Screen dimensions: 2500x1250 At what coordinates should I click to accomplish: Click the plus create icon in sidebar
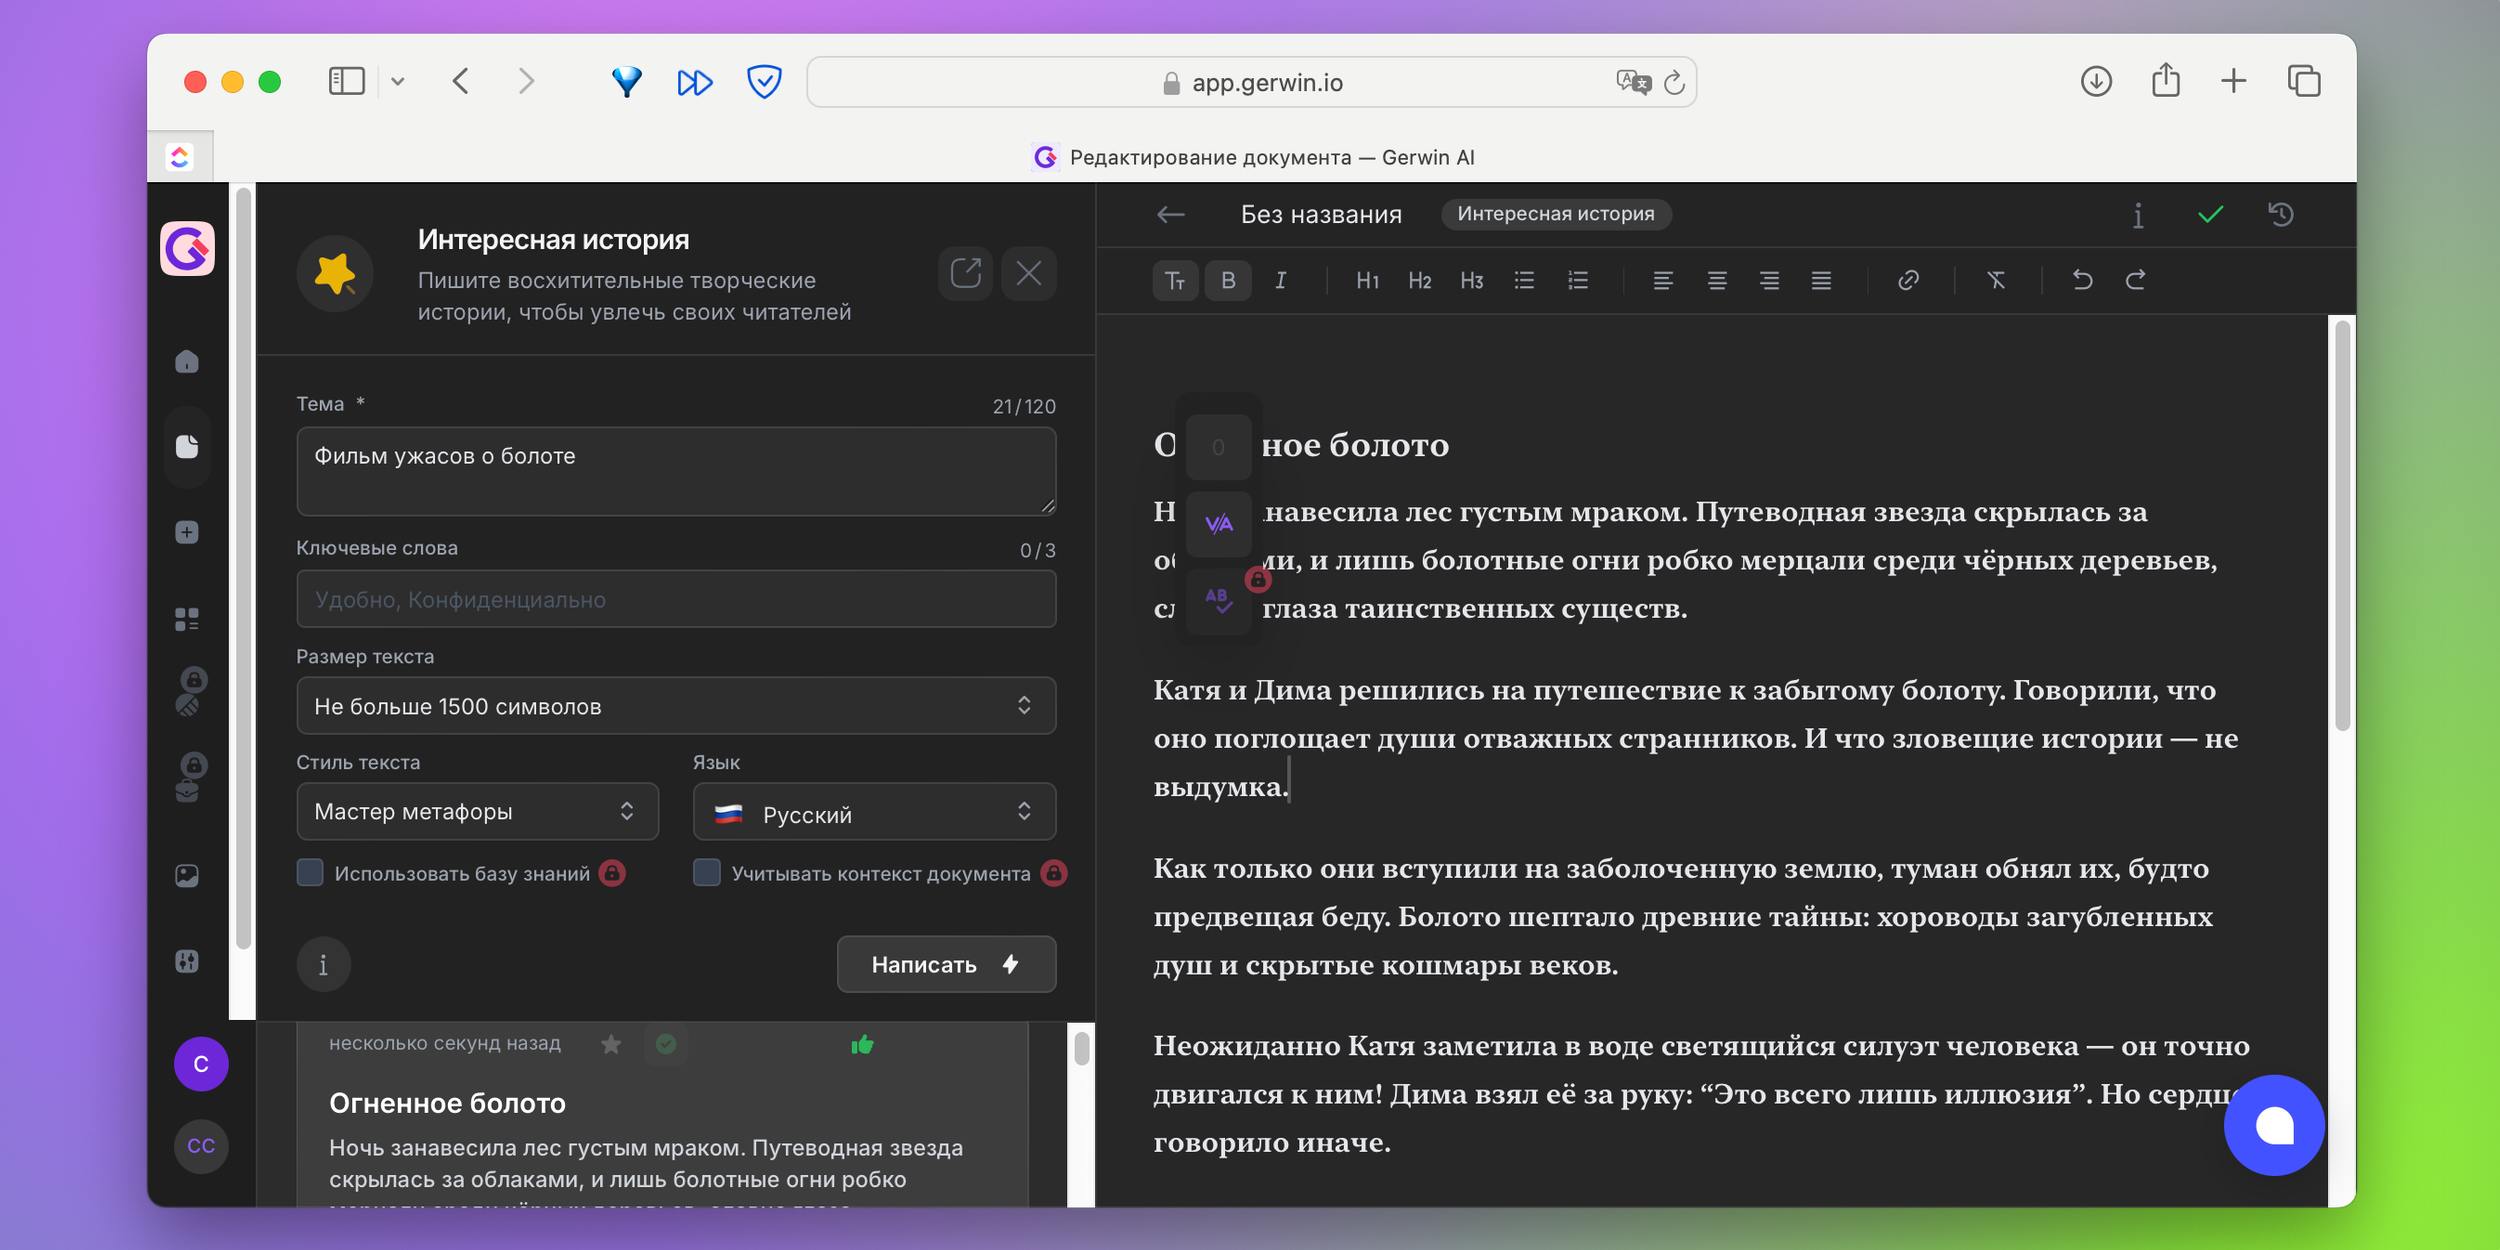click(187, 532)
